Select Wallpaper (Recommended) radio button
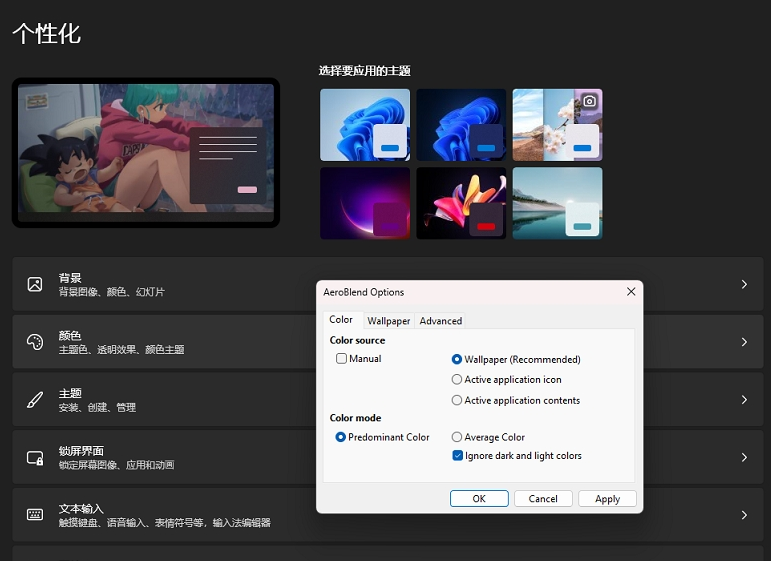 (457, 359)
